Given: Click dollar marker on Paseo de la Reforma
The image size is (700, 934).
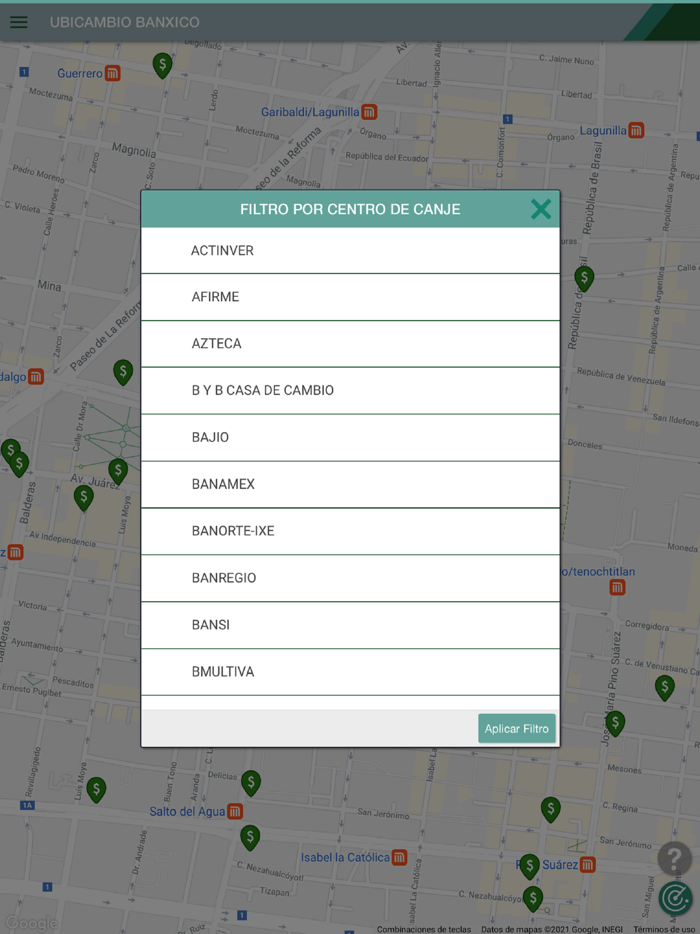Looking at the screenshot, I should click(x=123, y=372).
